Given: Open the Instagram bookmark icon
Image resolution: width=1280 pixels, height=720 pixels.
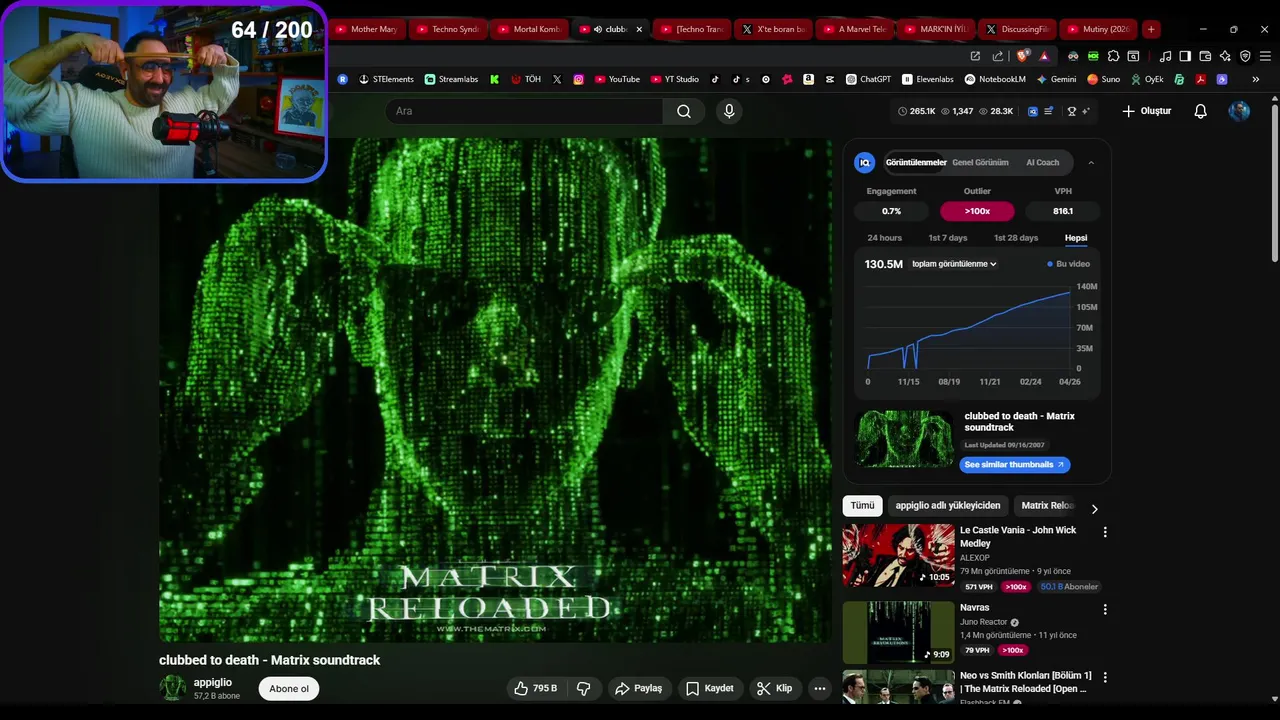Looking at the screenshot, I should click(579, 79).
